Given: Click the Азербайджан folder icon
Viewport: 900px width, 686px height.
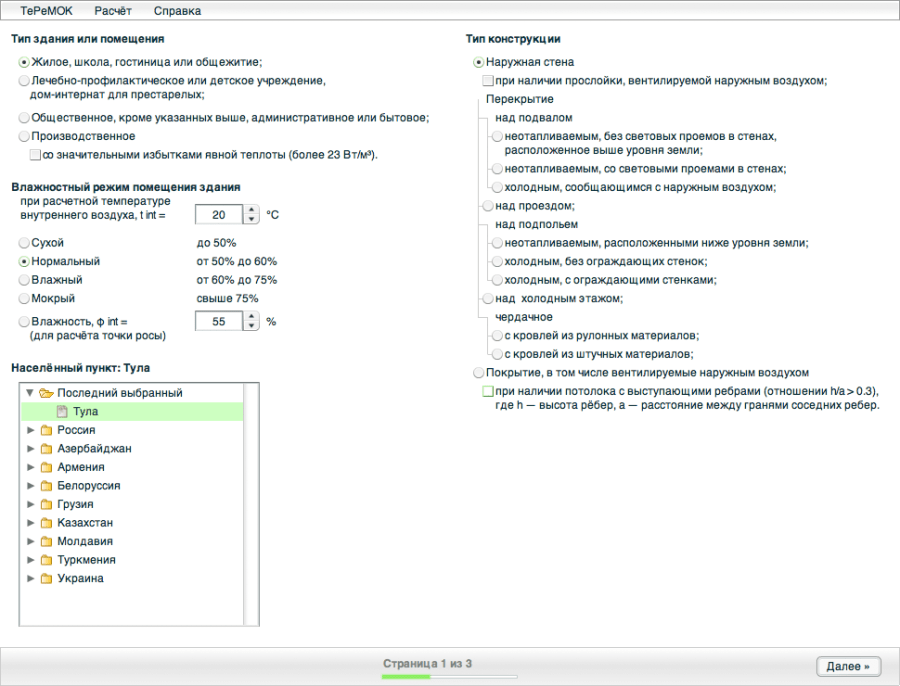Looking at the screenshot, I should pyautogui.click(x=46, y=449).
